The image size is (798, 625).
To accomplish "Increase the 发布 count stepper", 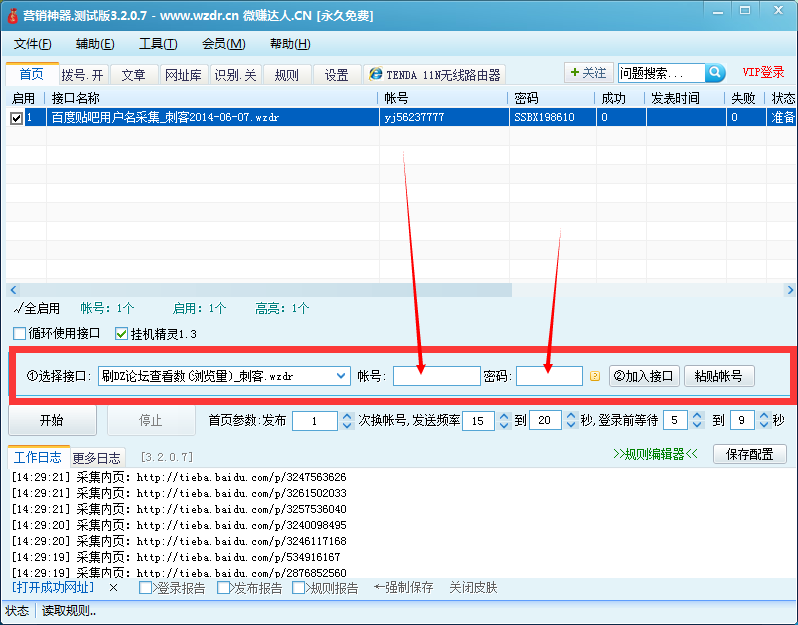I will [347, 416].
